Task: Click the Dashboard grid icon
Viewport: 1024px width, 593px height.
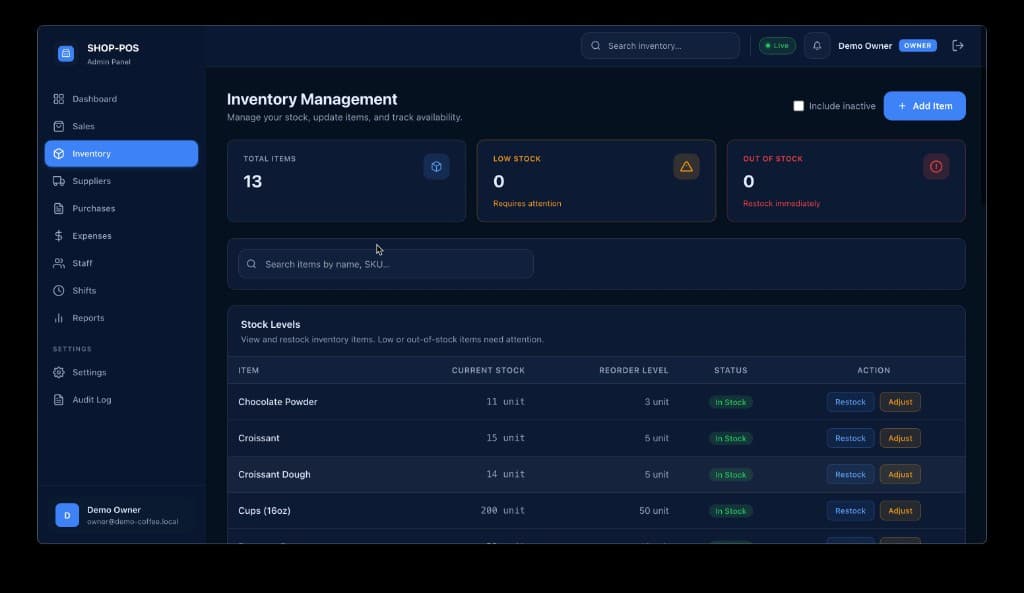Action: [59, 99]
